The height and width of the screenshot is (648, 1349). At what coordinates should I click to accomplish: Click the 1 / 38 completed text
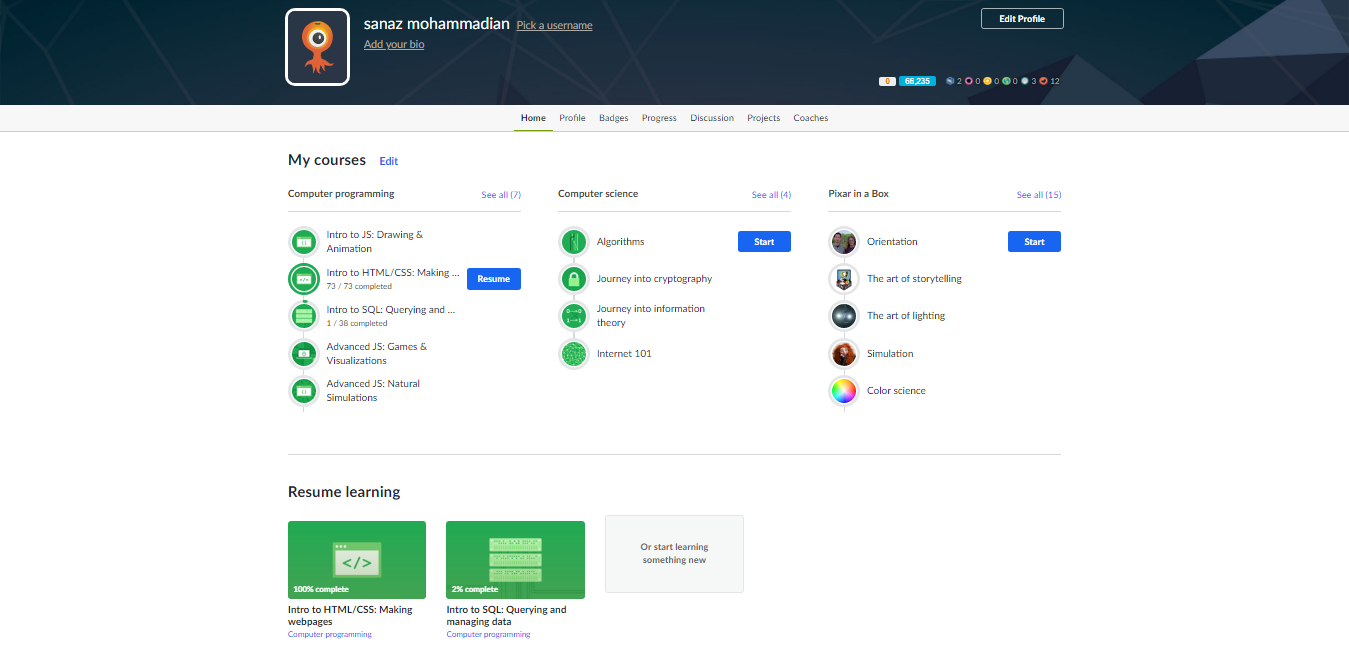tap(357, 323)
